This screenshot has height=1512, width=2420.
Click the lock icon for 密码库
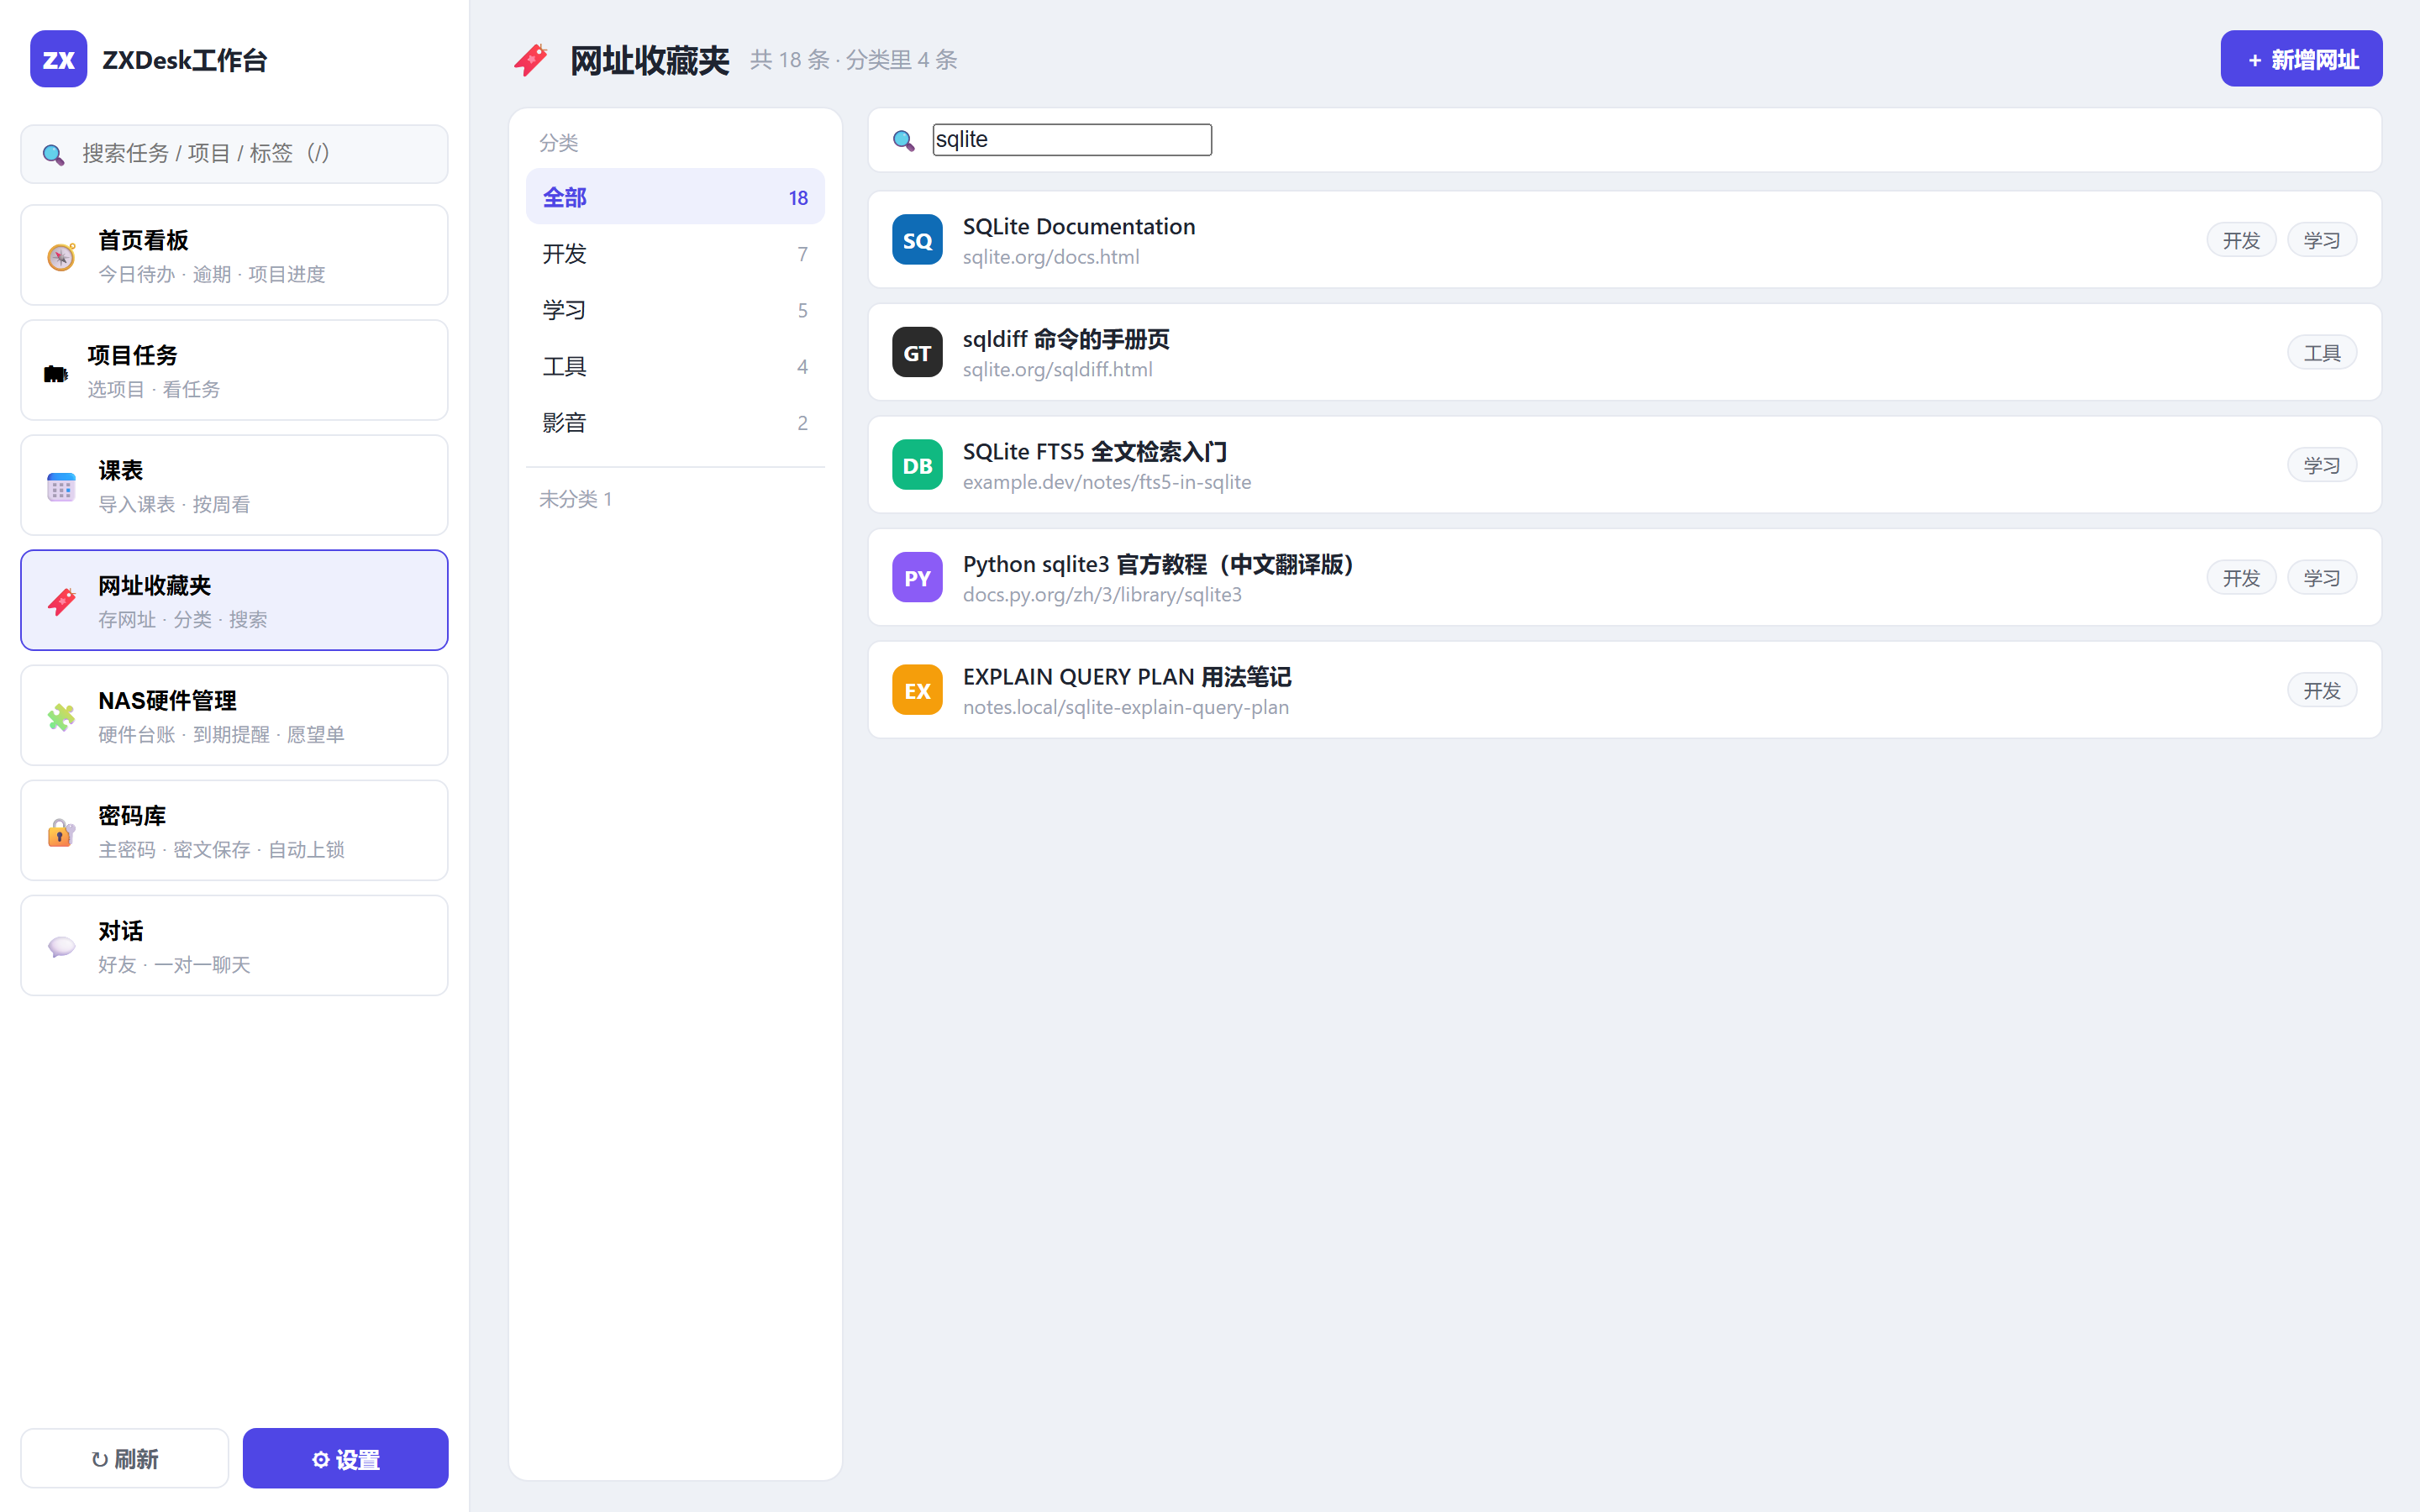point(61,832)
